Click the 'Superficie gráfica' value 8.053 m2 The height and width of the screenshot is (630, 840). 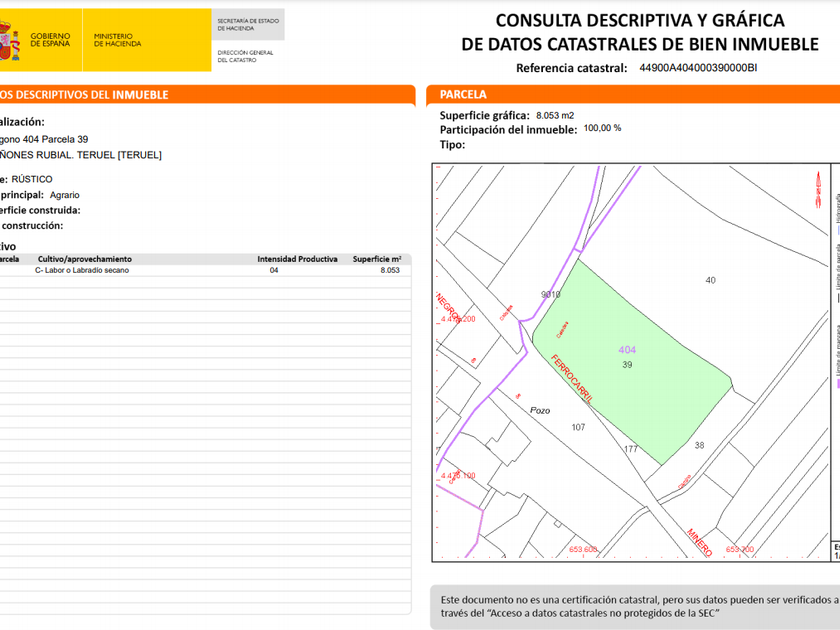(x=555, y=115)
